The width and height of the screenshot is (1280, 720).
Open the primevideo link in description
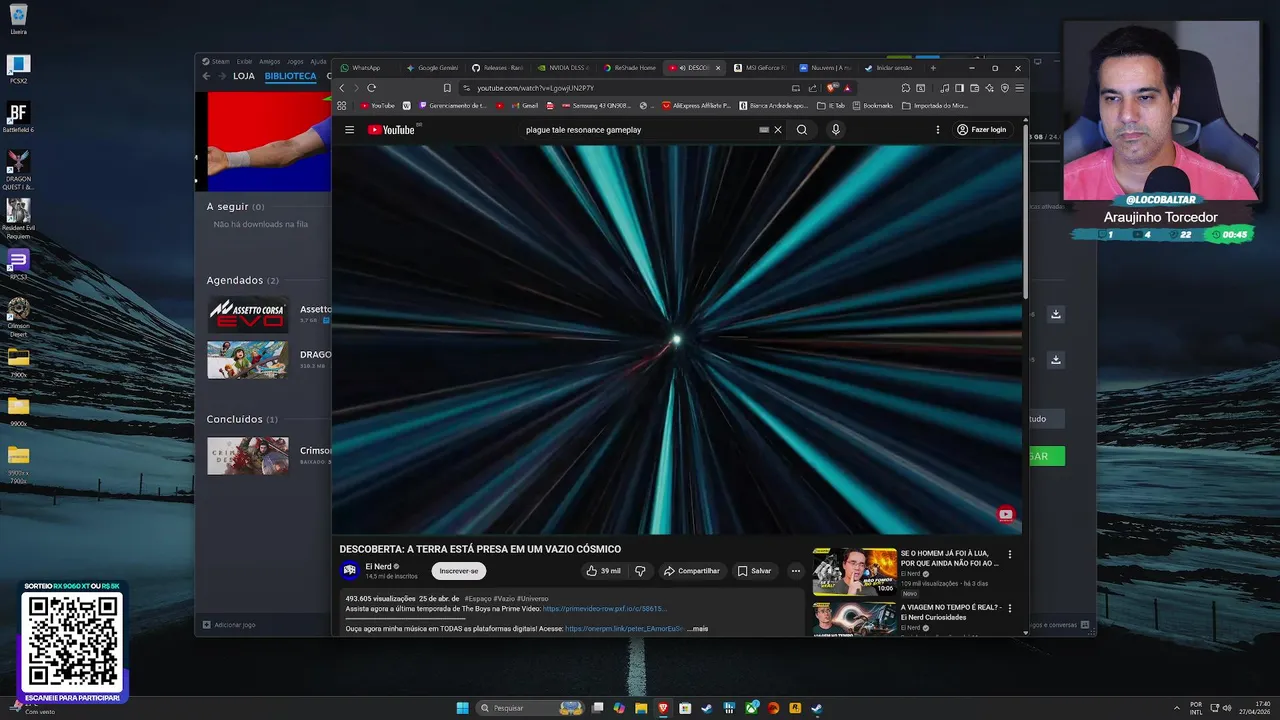(x=604, y=608)
